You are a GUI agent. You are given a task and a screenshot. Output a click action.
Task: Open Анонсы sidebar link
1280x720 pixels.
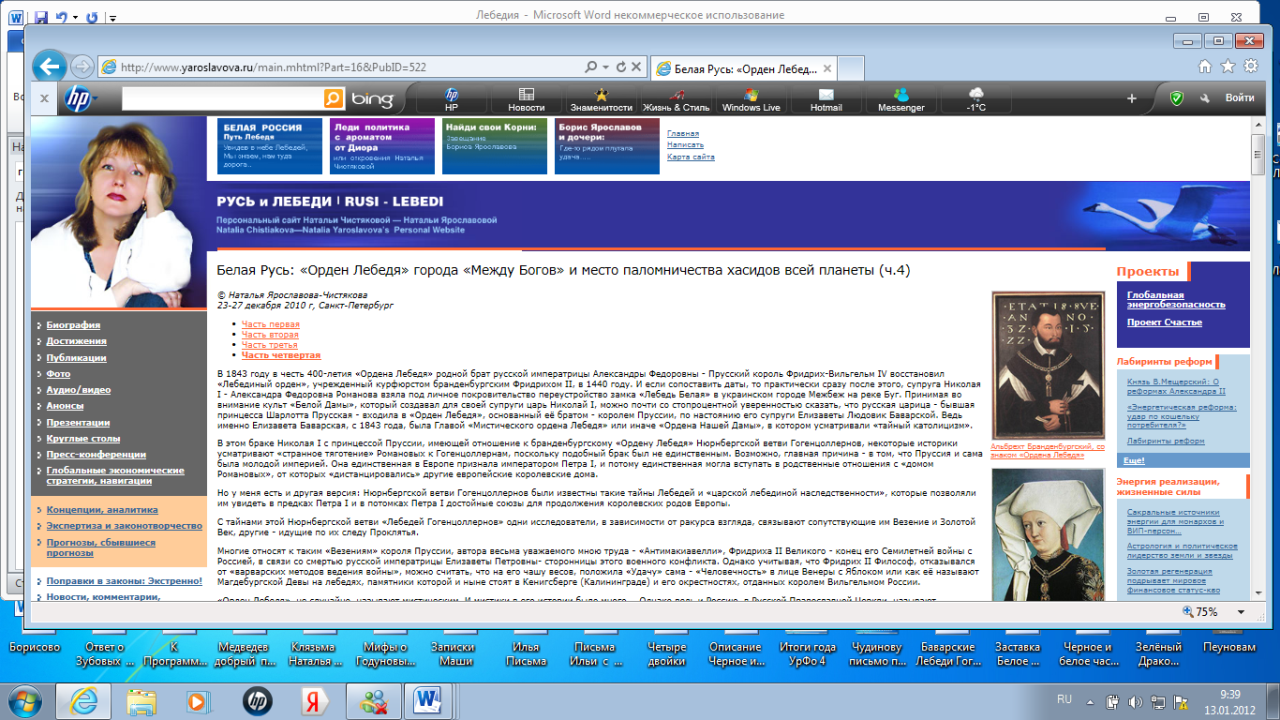pos(65,406)
